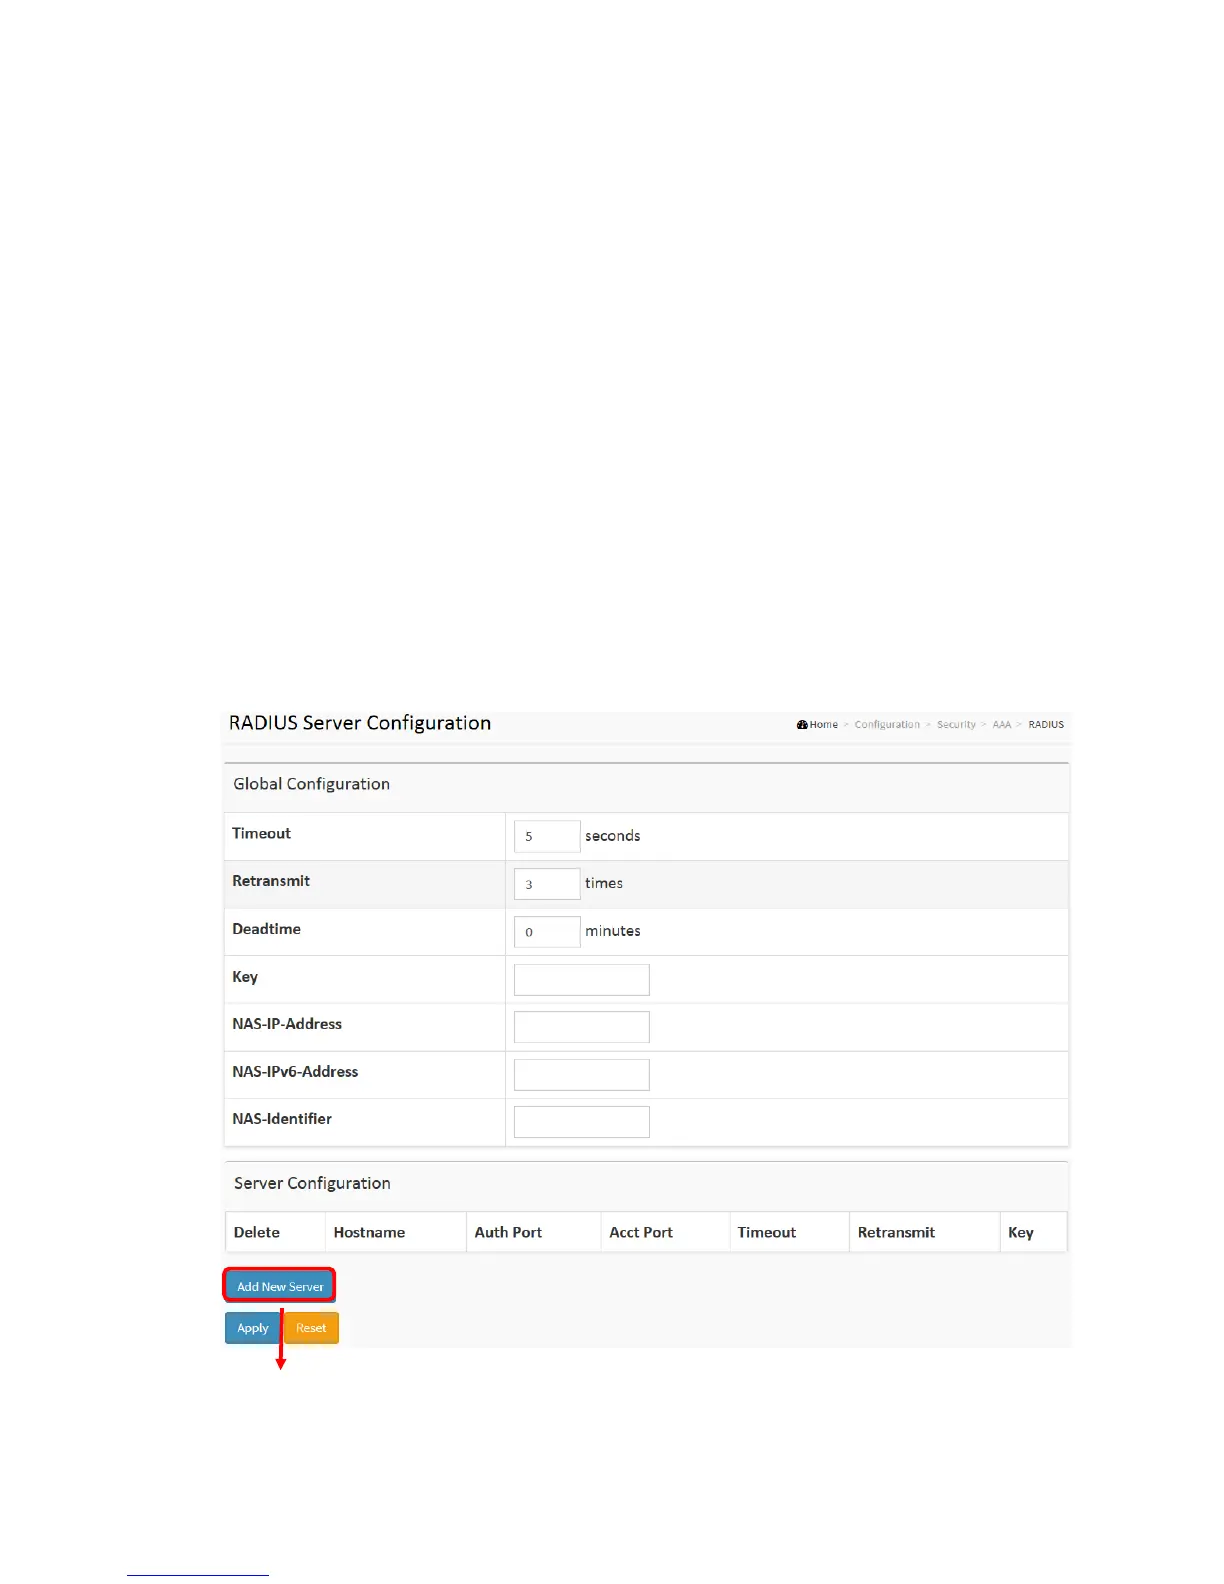Click the Add New Server button
The height and width of the screenshot is (1584, 1224).
tap(280, 1286)
